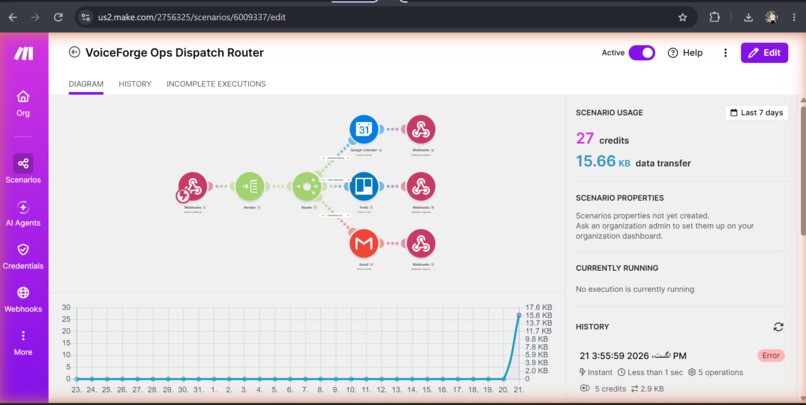Click the browser address bar URL
The width and height of the screenshot is (806, 405).
(192, 17)
